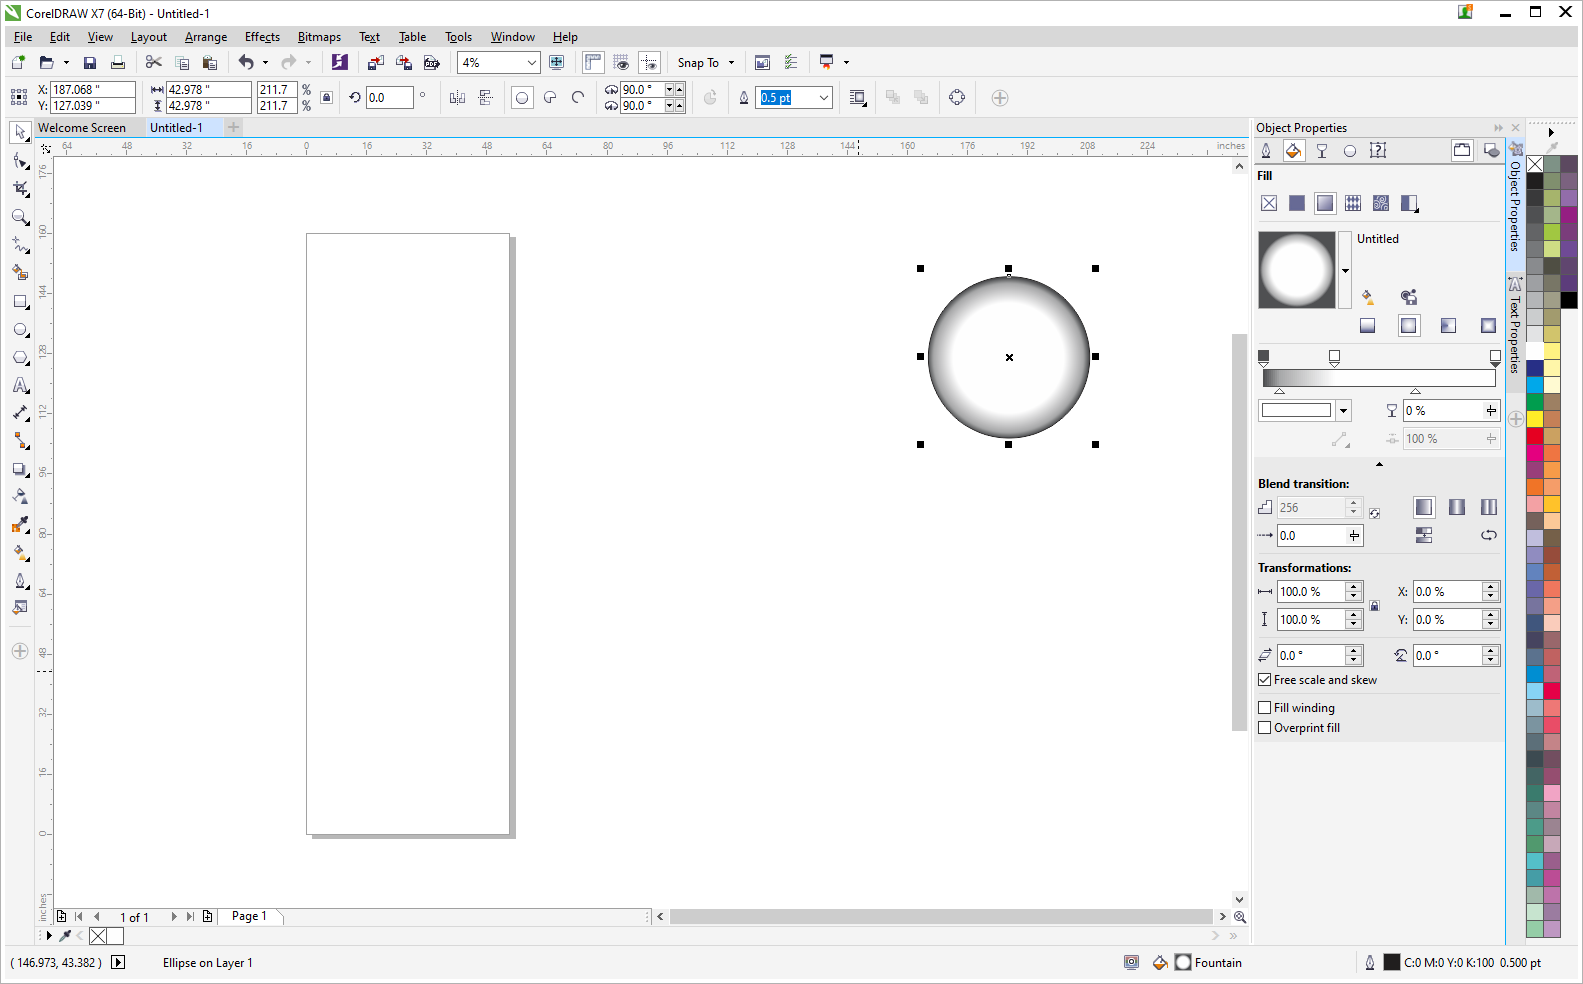
Task: Click the Export icon in the toolbar
Action: pos(404,62)
